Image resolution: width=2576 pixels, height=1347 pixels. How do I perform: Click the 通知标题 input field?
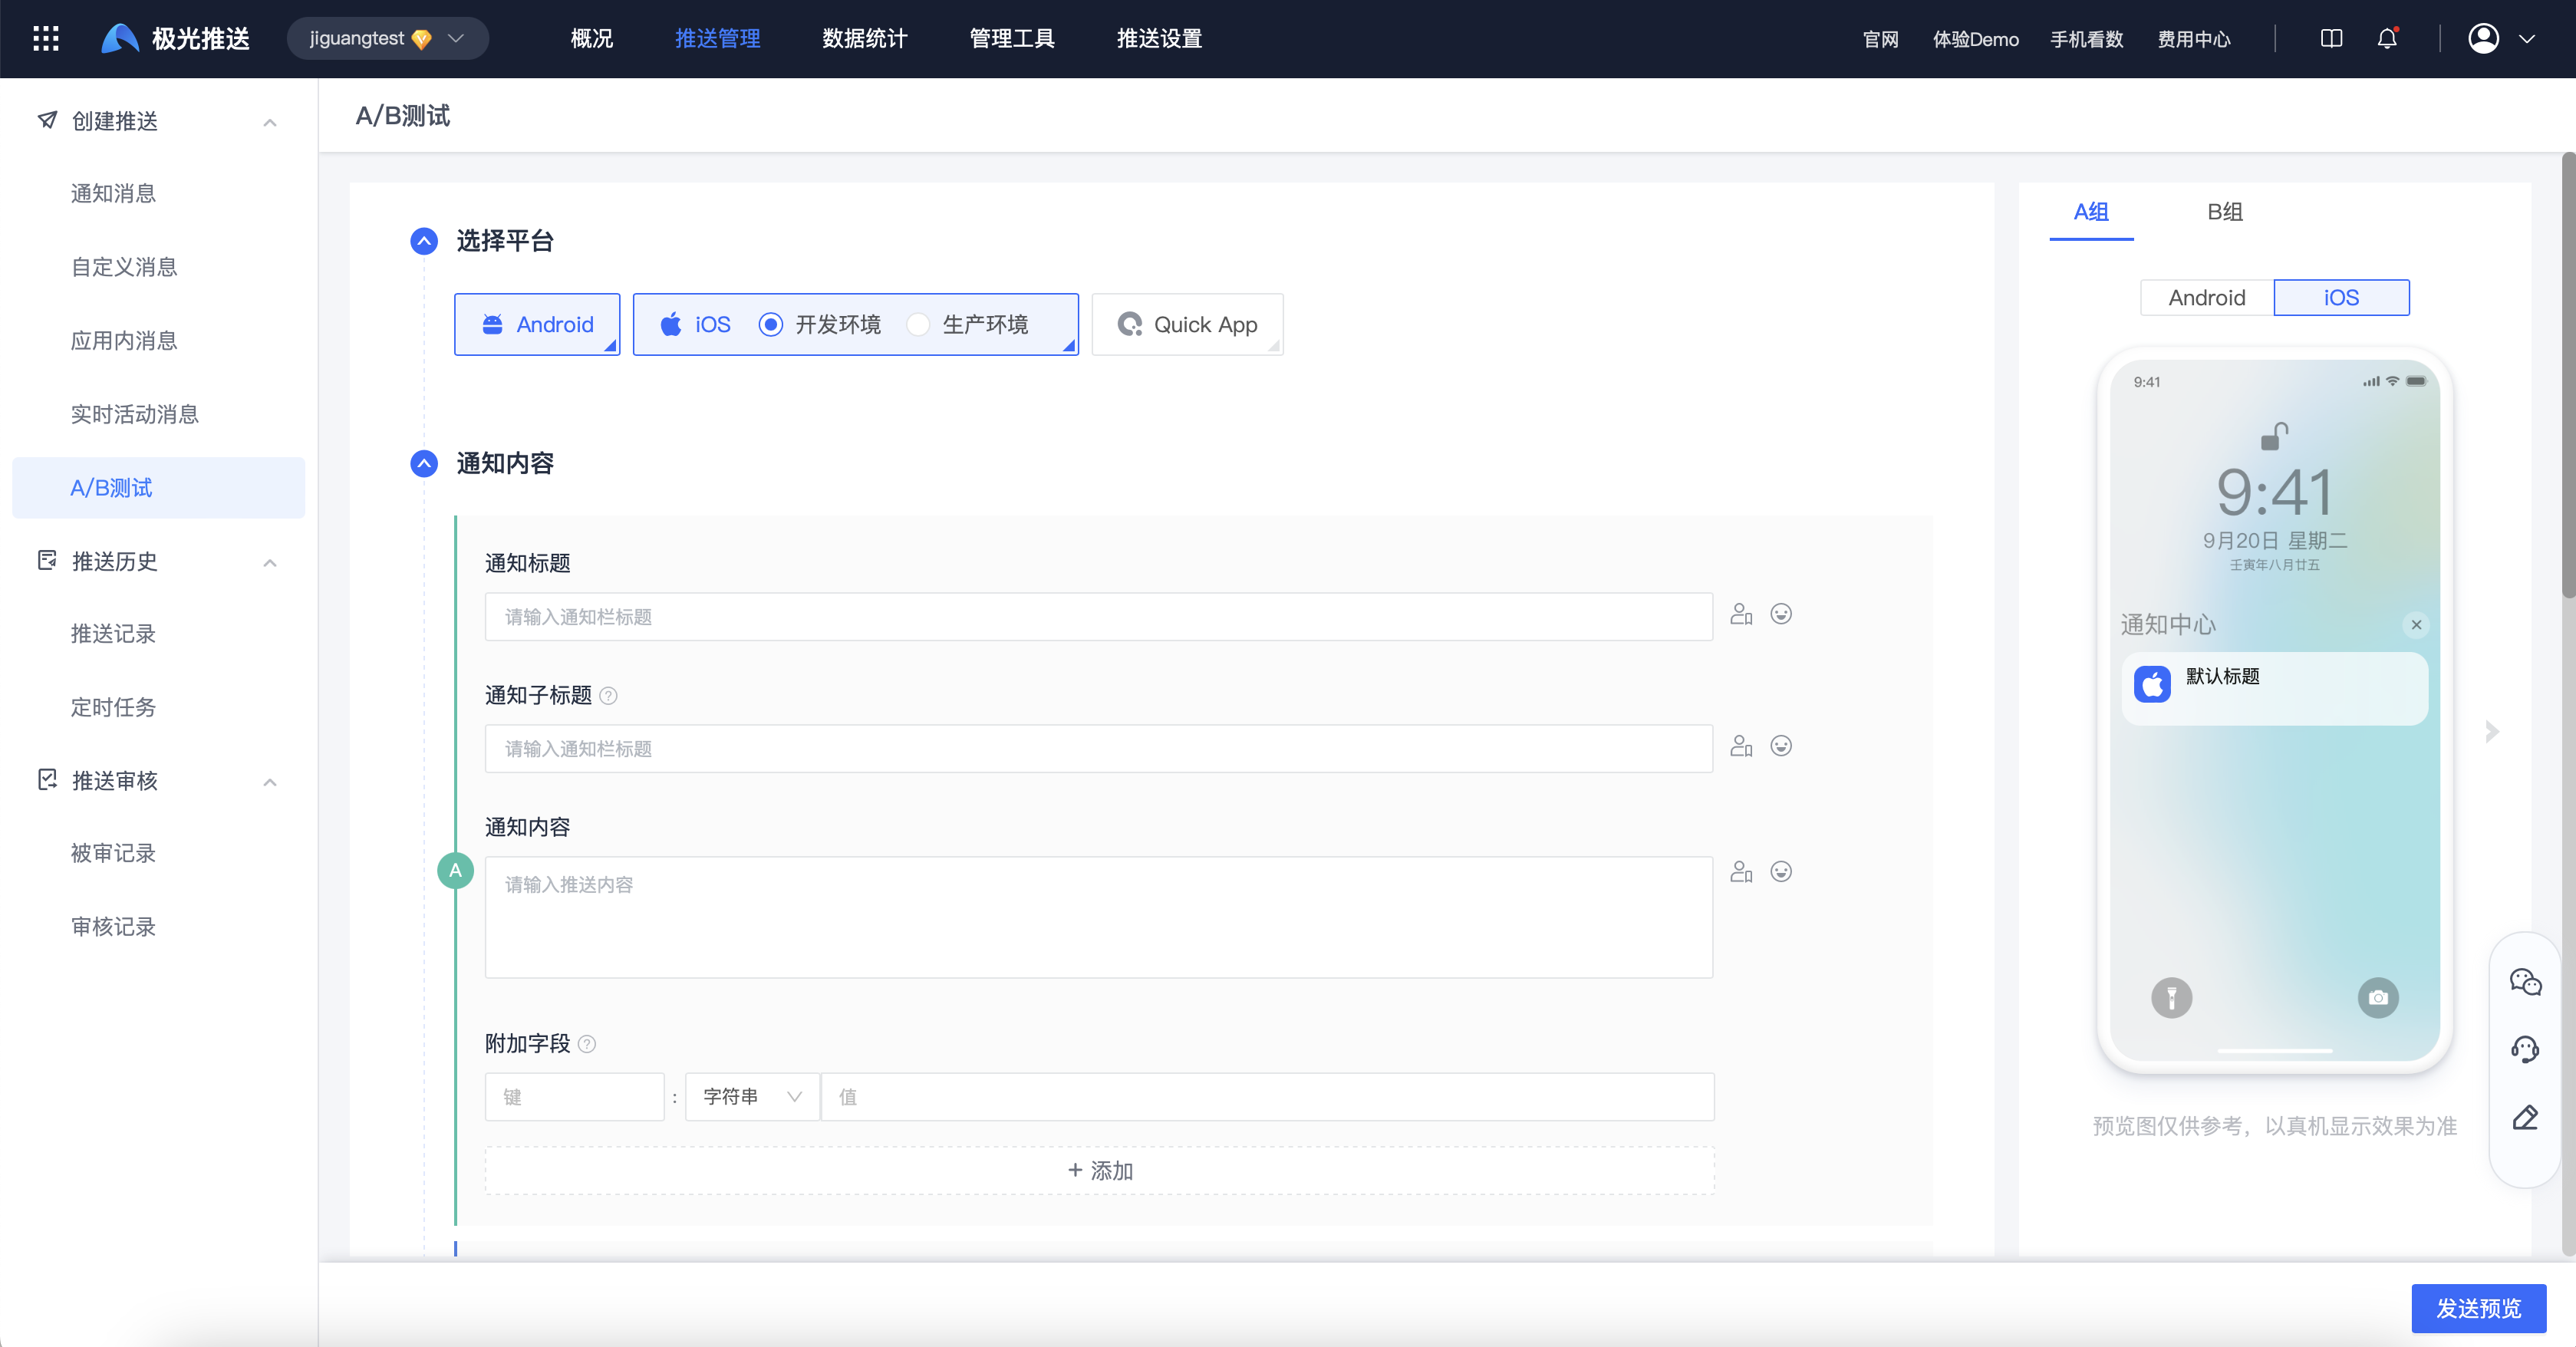1099,617
